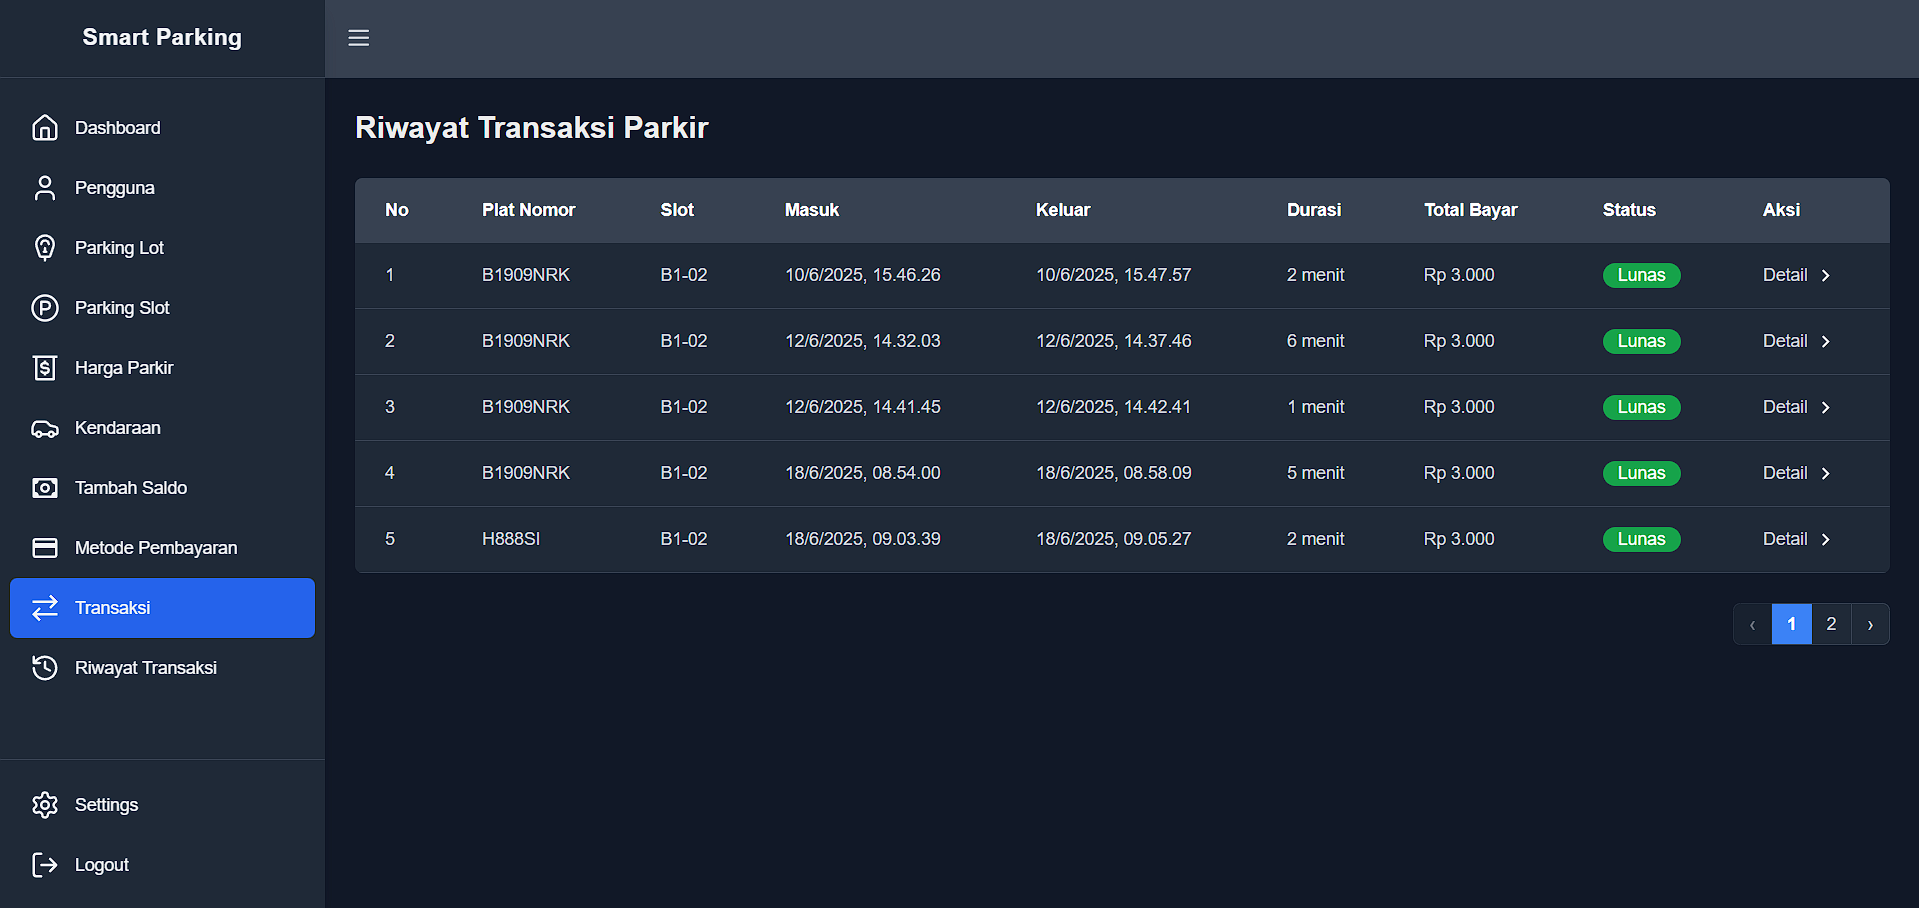Click the next page arrow
1919x908 pixels.
[x=1870, y=624]
